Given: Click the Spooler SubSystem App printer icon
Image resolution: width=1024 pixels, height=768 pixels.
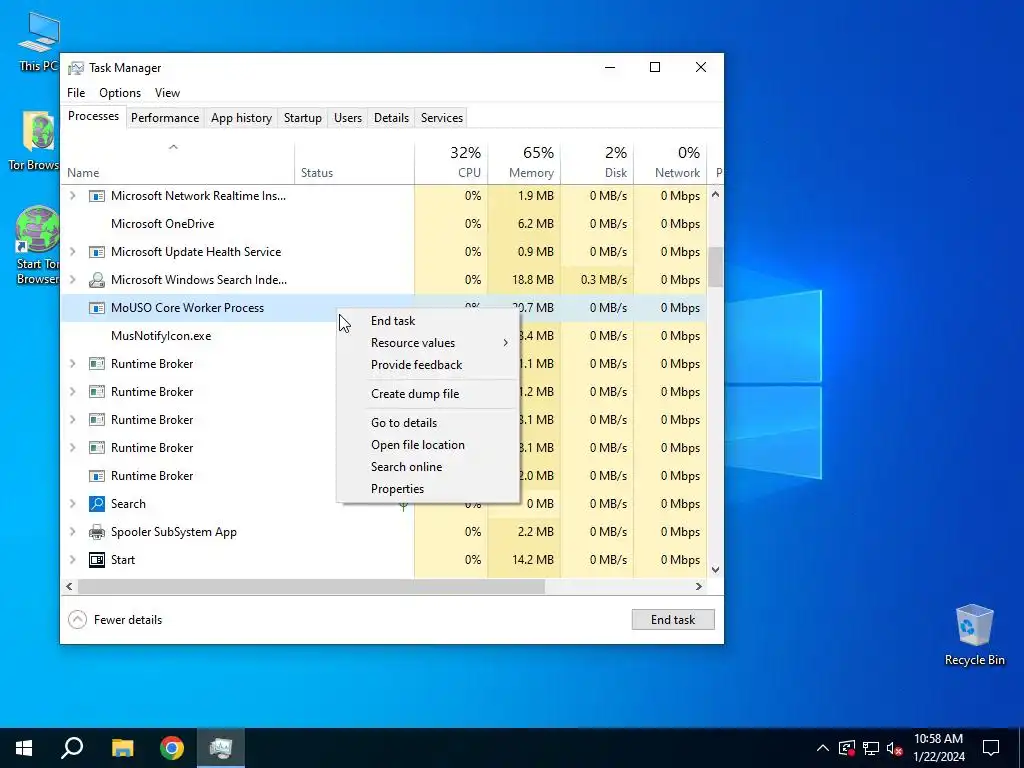Looking at the screenshot, I should coord(97,532).
